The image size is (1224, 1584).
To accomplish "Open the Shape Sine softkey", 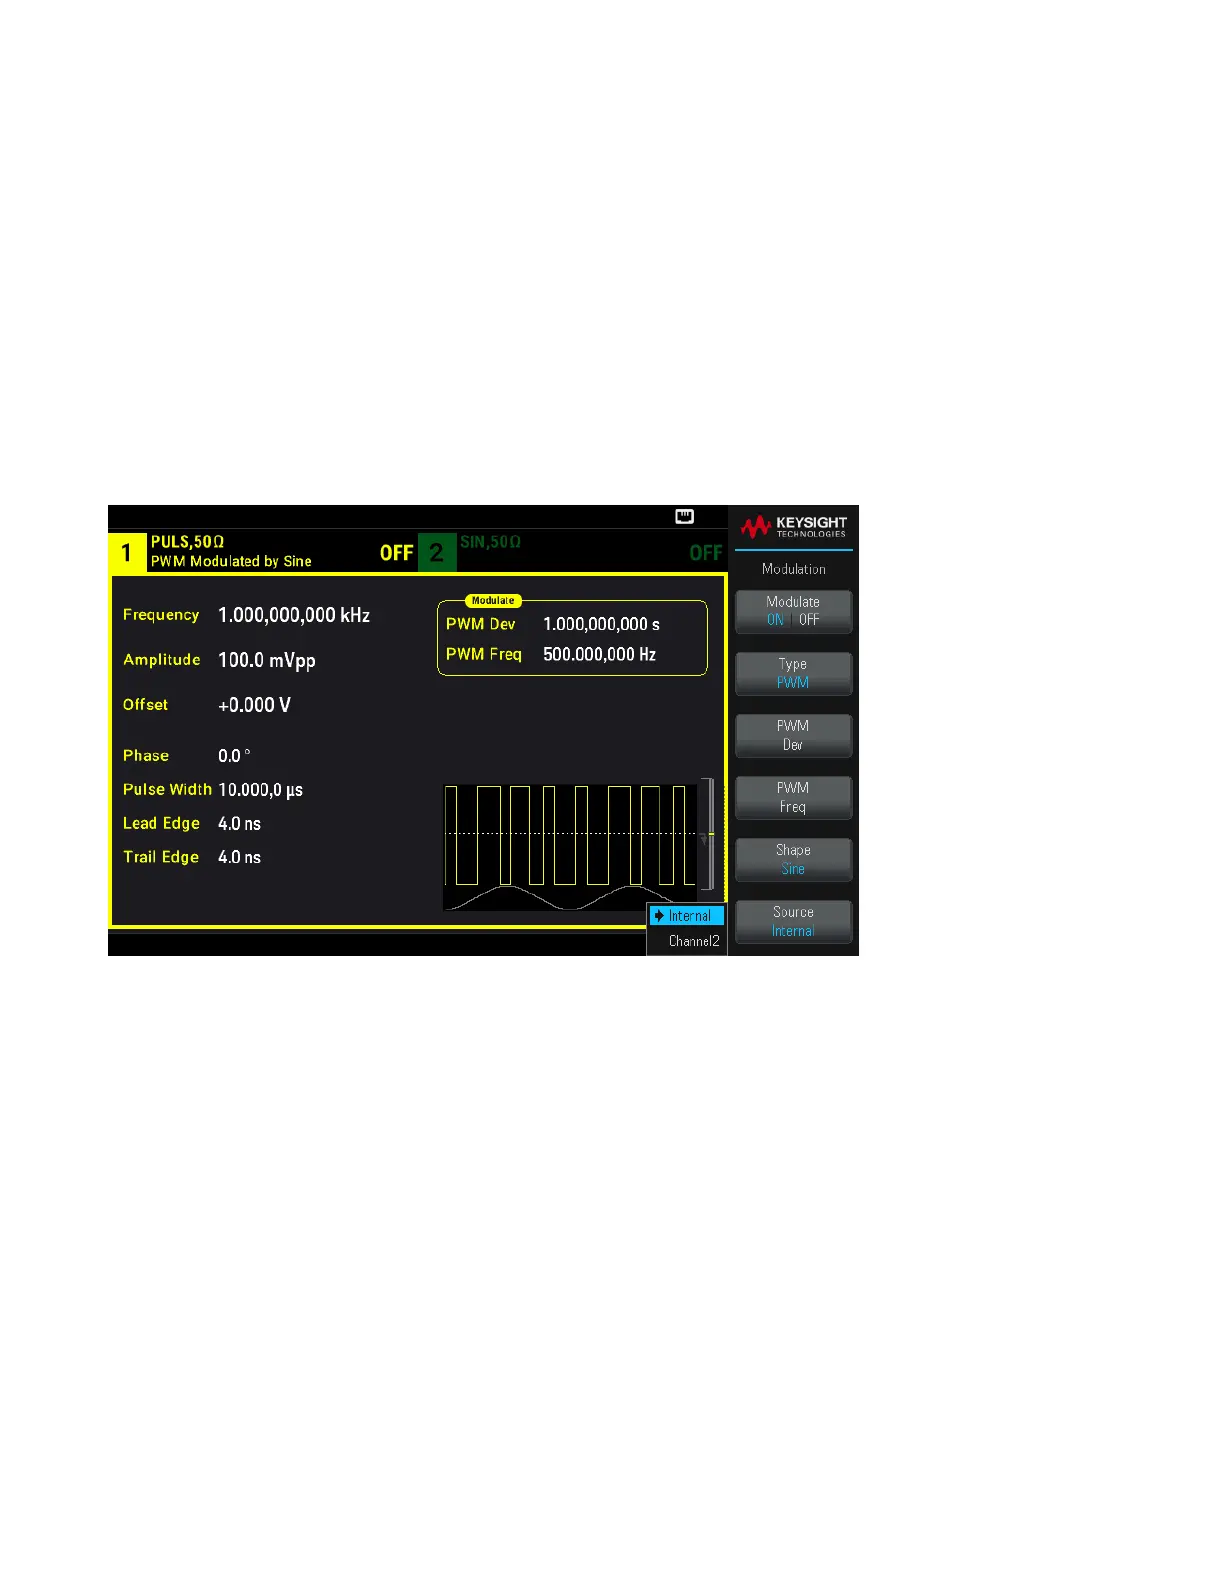I will coord(793,859).
